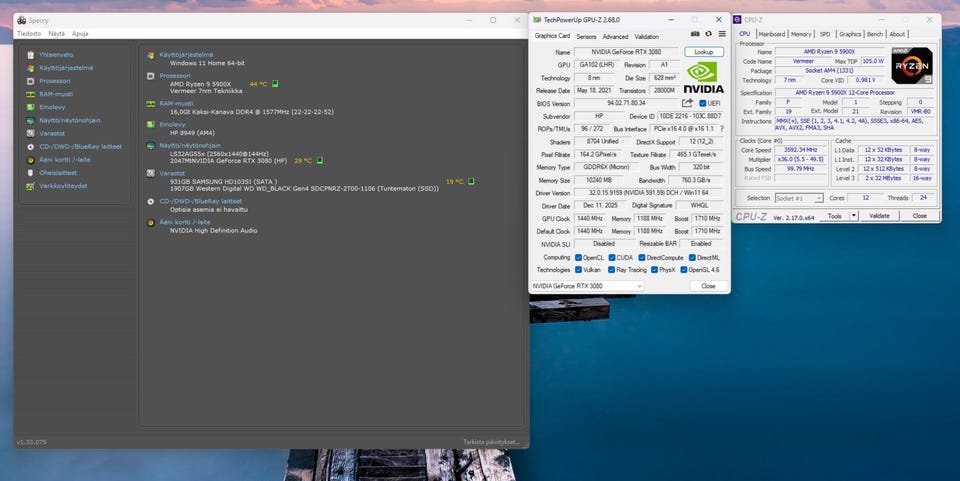This screenshot has width=960, height=481.
Task: Click the Verkkoyhteydet network icon in sidebar
Action: pos(31,186)
